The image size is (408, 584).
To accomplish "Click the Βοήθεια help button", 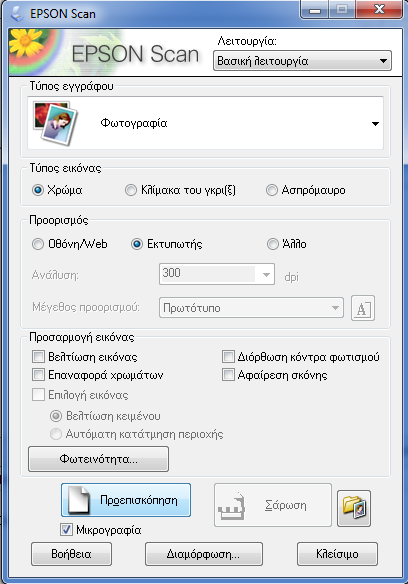I will 71,554.
